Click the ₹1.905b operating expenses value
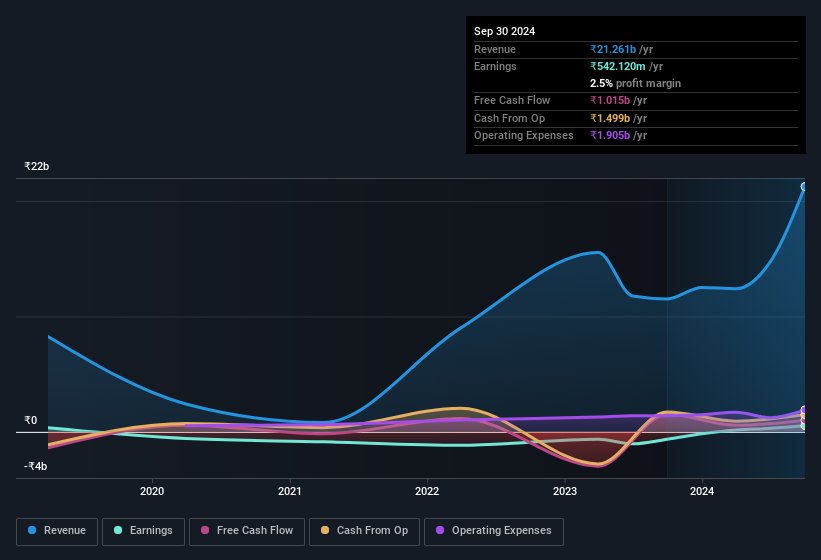Image resolution: width=821 pixels, height=560 pixels. (x=609, y=135)
